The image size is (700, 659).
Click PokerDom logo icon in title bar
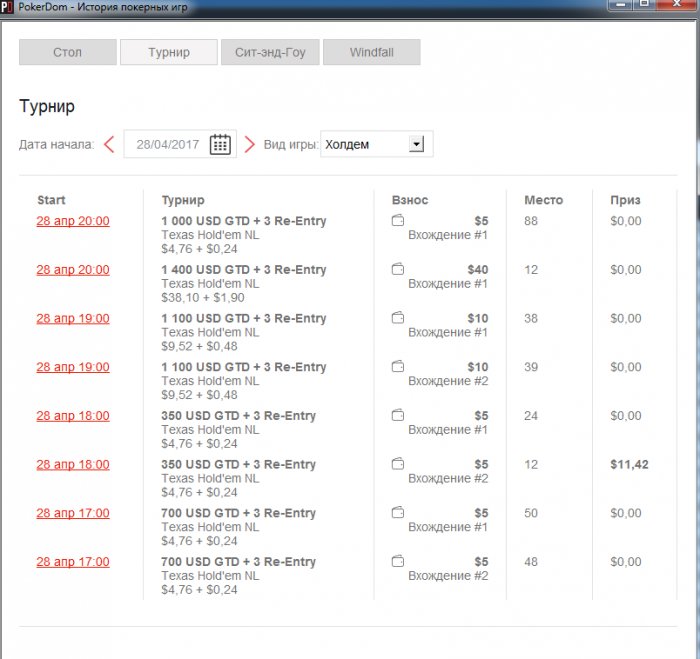tap(7, 8)
